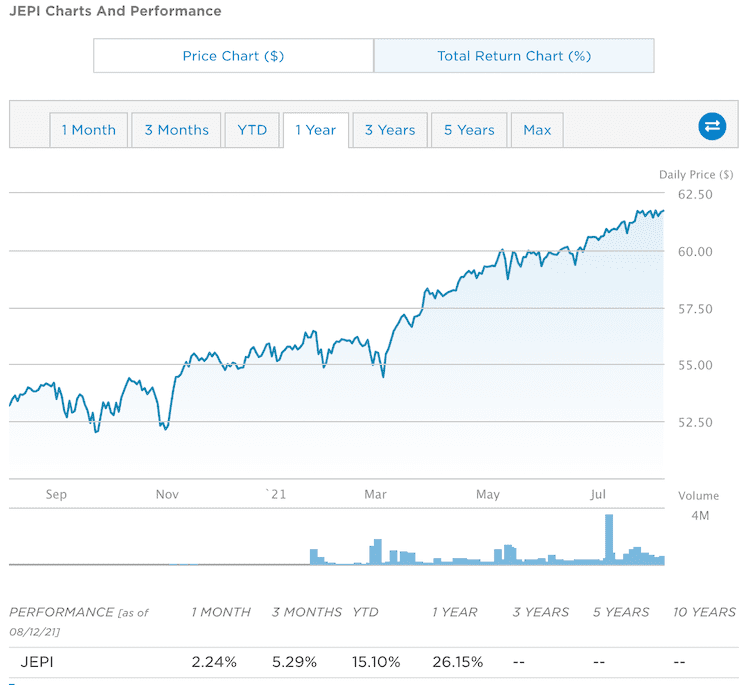Click the 55.00 price axis label
750x685 pixels.
click(x=695, y=365)
